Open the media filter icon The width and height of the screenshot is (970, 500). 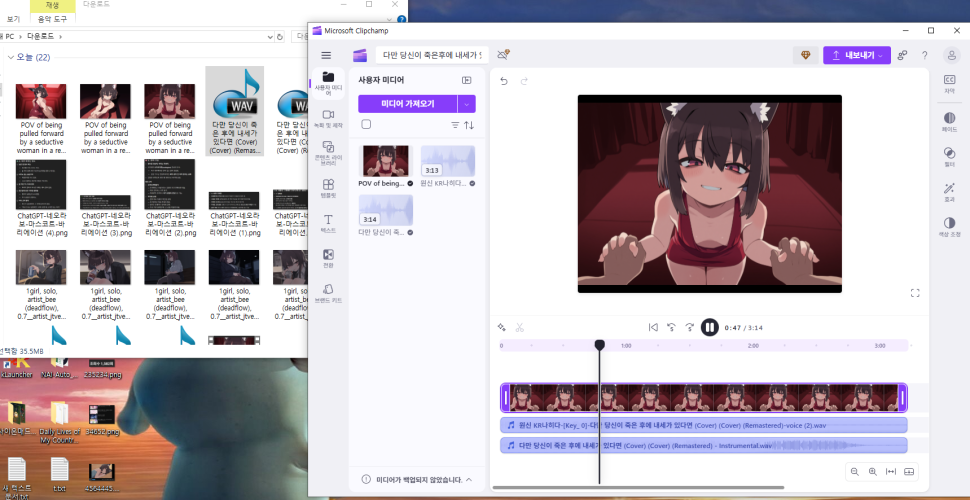point(455,125)
